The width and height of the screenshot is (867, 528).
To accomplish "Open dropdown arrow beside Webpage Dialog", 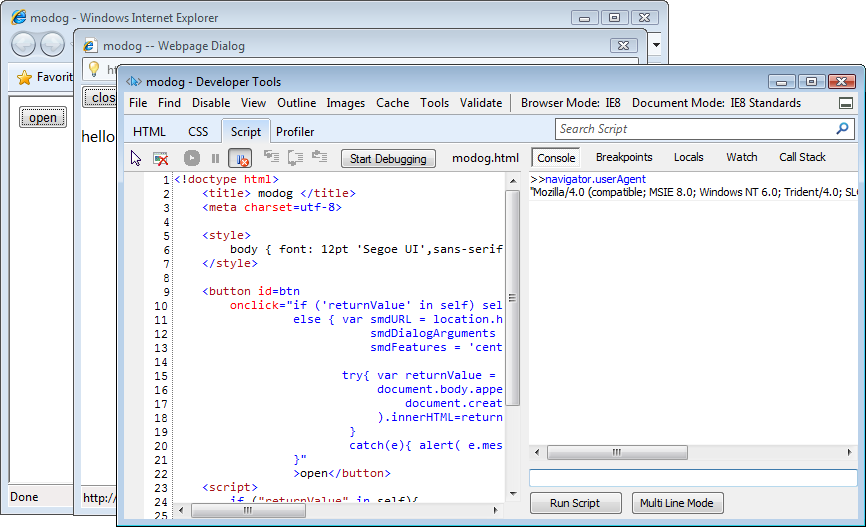I will click(x=656, y=45).
